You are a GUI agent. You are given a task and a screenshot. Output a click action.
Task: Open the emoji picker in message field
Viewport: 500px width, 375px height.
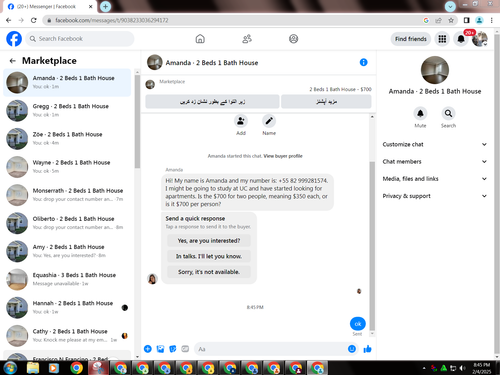point(352,349)
